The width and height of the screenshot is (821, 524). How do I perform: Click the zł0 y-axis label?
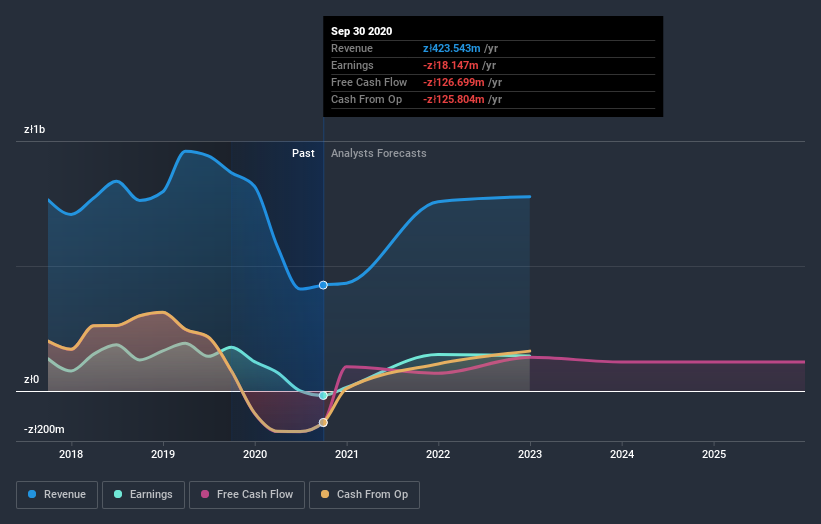pyautogui.click(x=31, y=380)
